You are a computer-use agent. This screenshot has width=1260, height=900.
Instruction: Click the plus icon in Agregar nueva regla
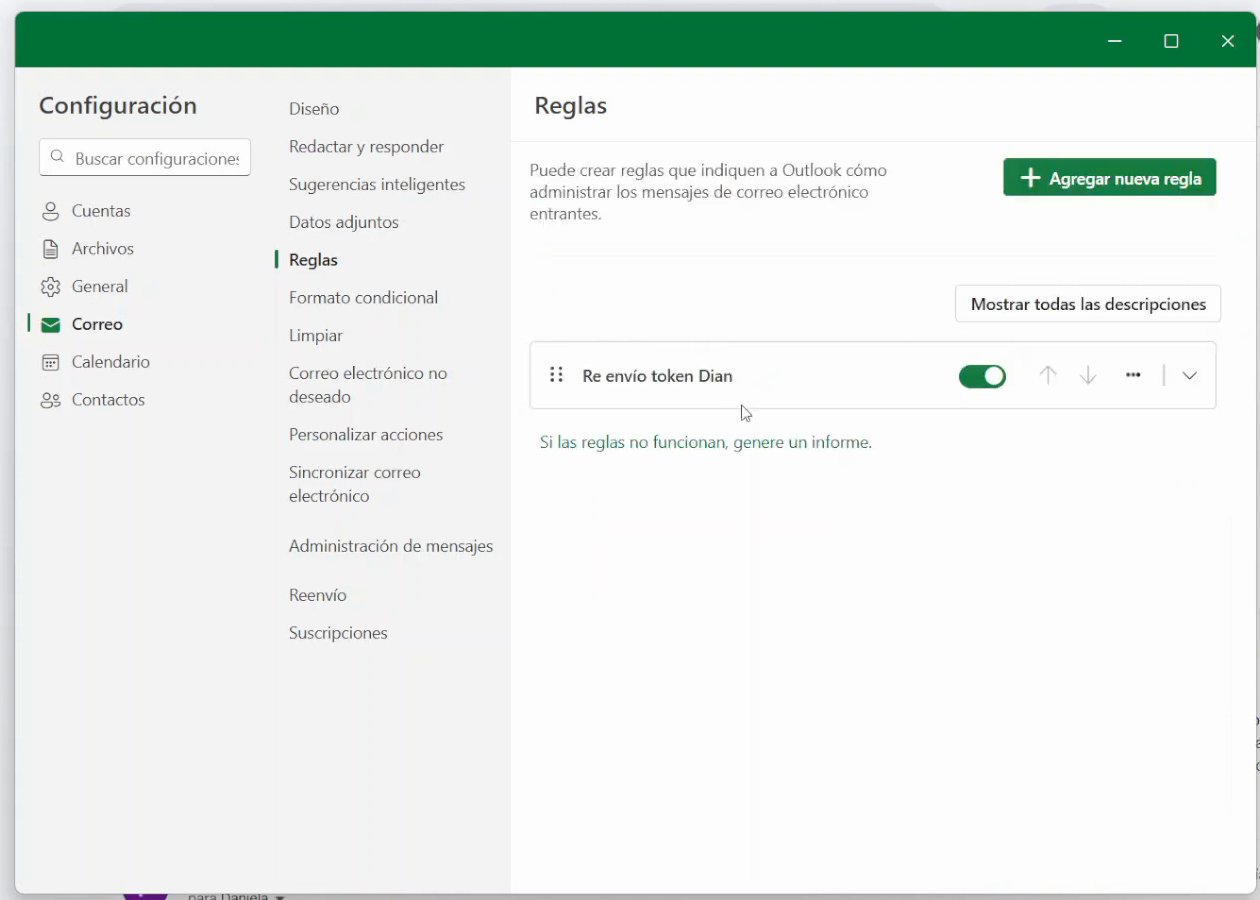[x=1030, y=178]
